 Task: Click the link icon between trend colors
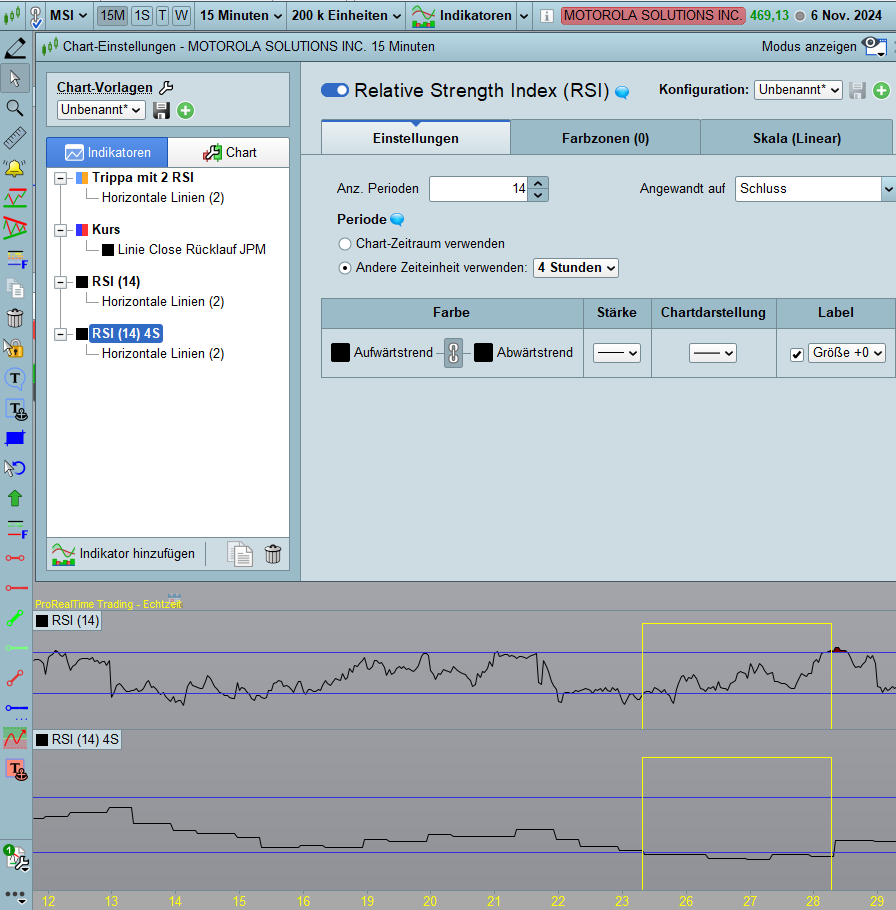(x=453, y=353)
